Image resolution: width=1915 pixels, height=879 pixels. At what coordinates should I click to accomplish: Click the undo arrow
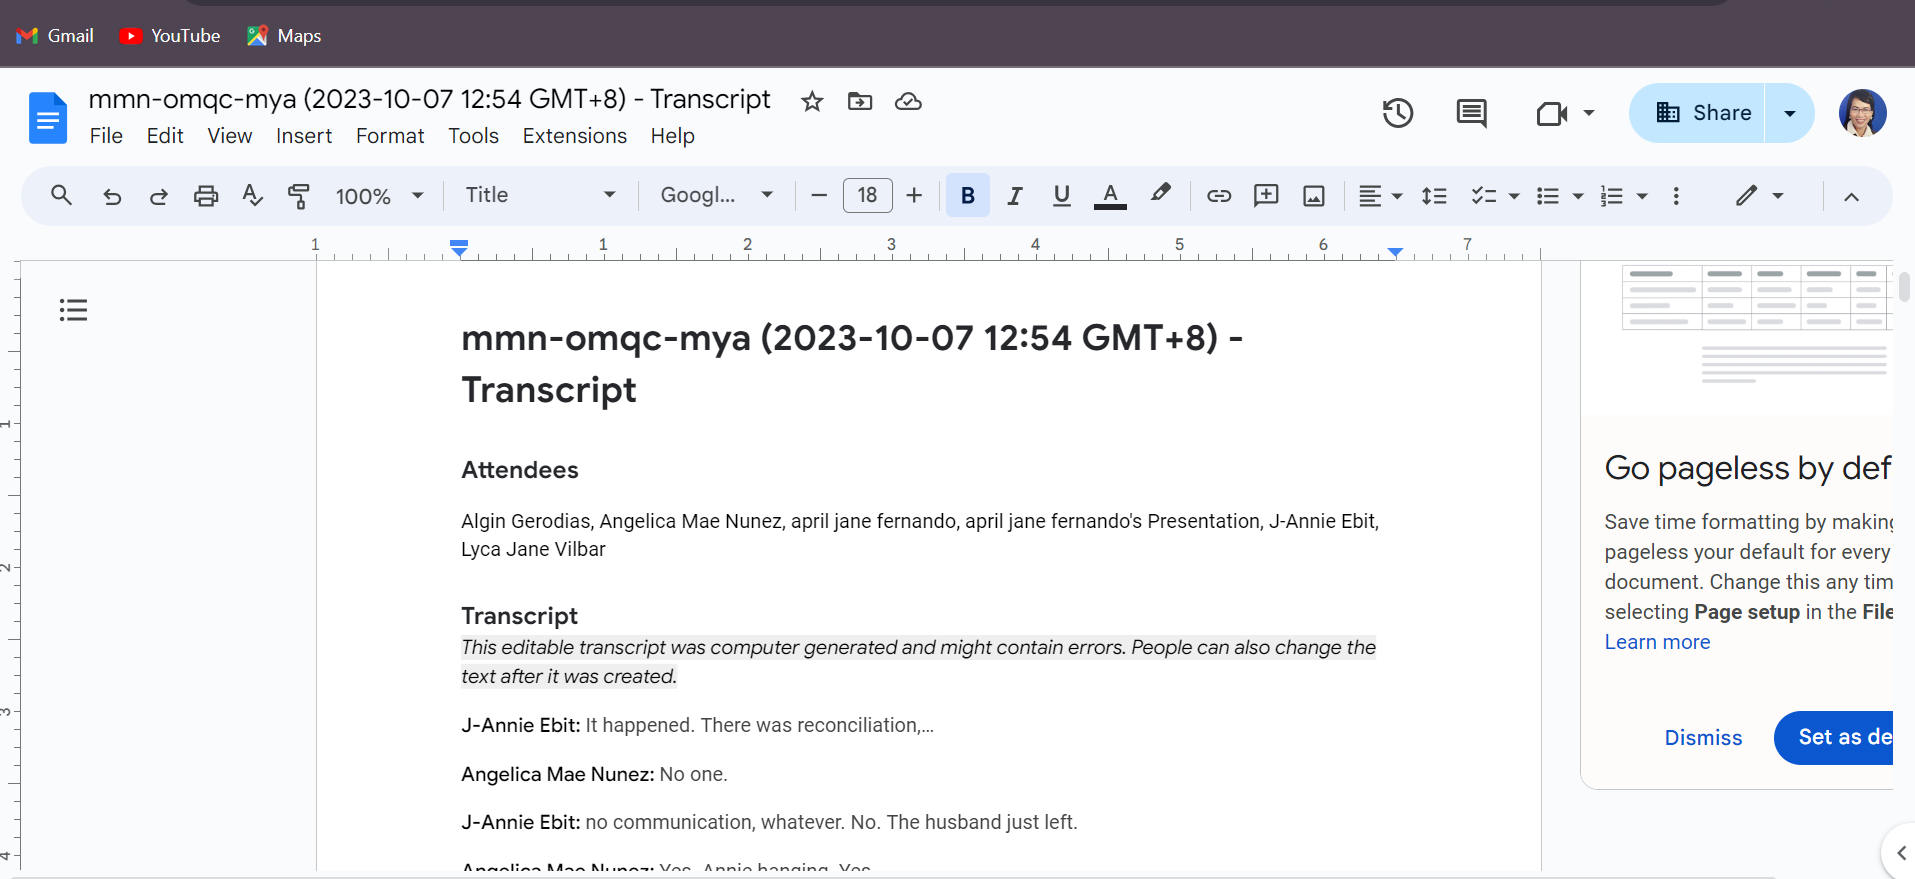(x=112, y=196)
